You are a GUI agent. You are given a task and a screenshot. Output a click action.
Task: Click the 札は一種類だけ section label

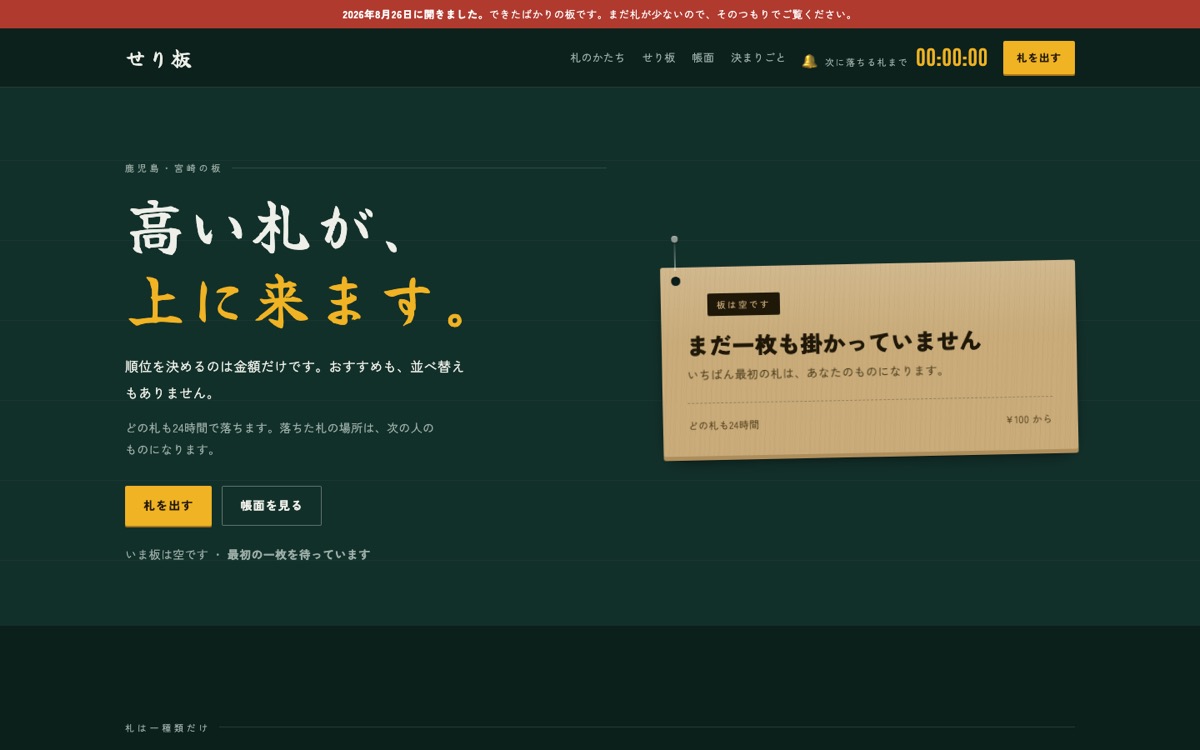tap(167, 728)
